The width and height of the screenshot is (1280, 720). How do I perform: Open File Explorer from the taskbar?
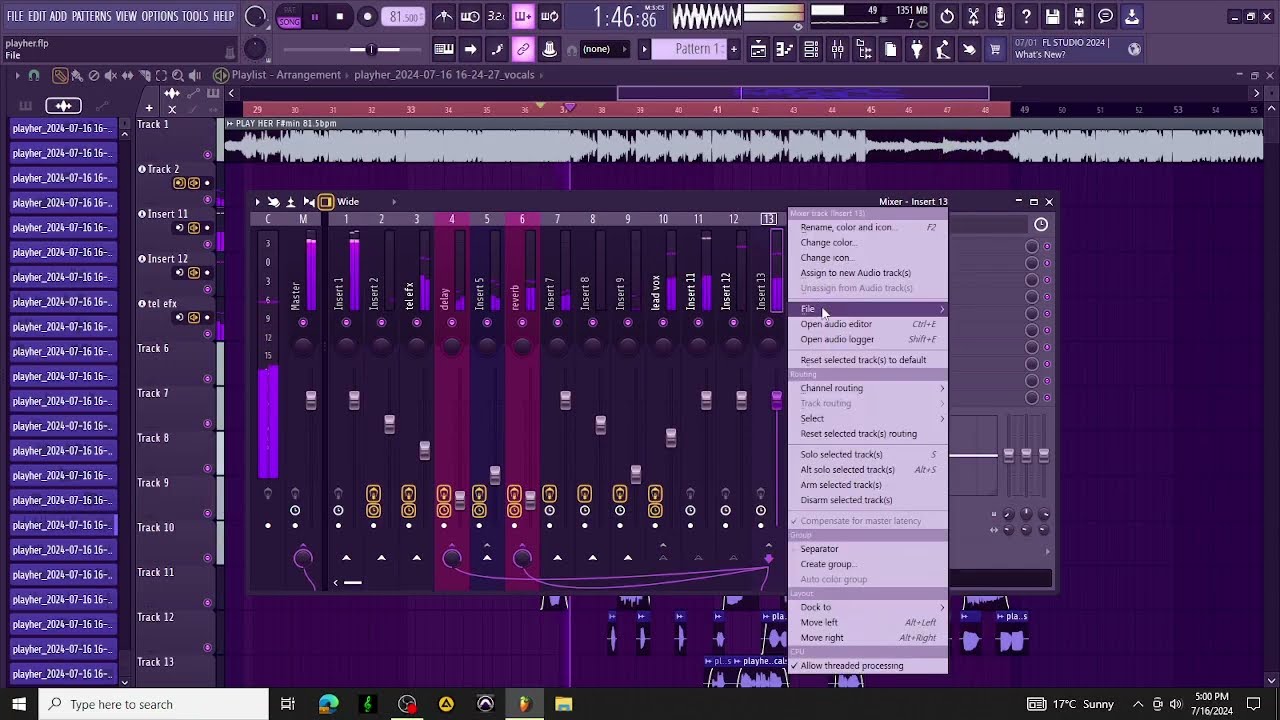point(564,704)
